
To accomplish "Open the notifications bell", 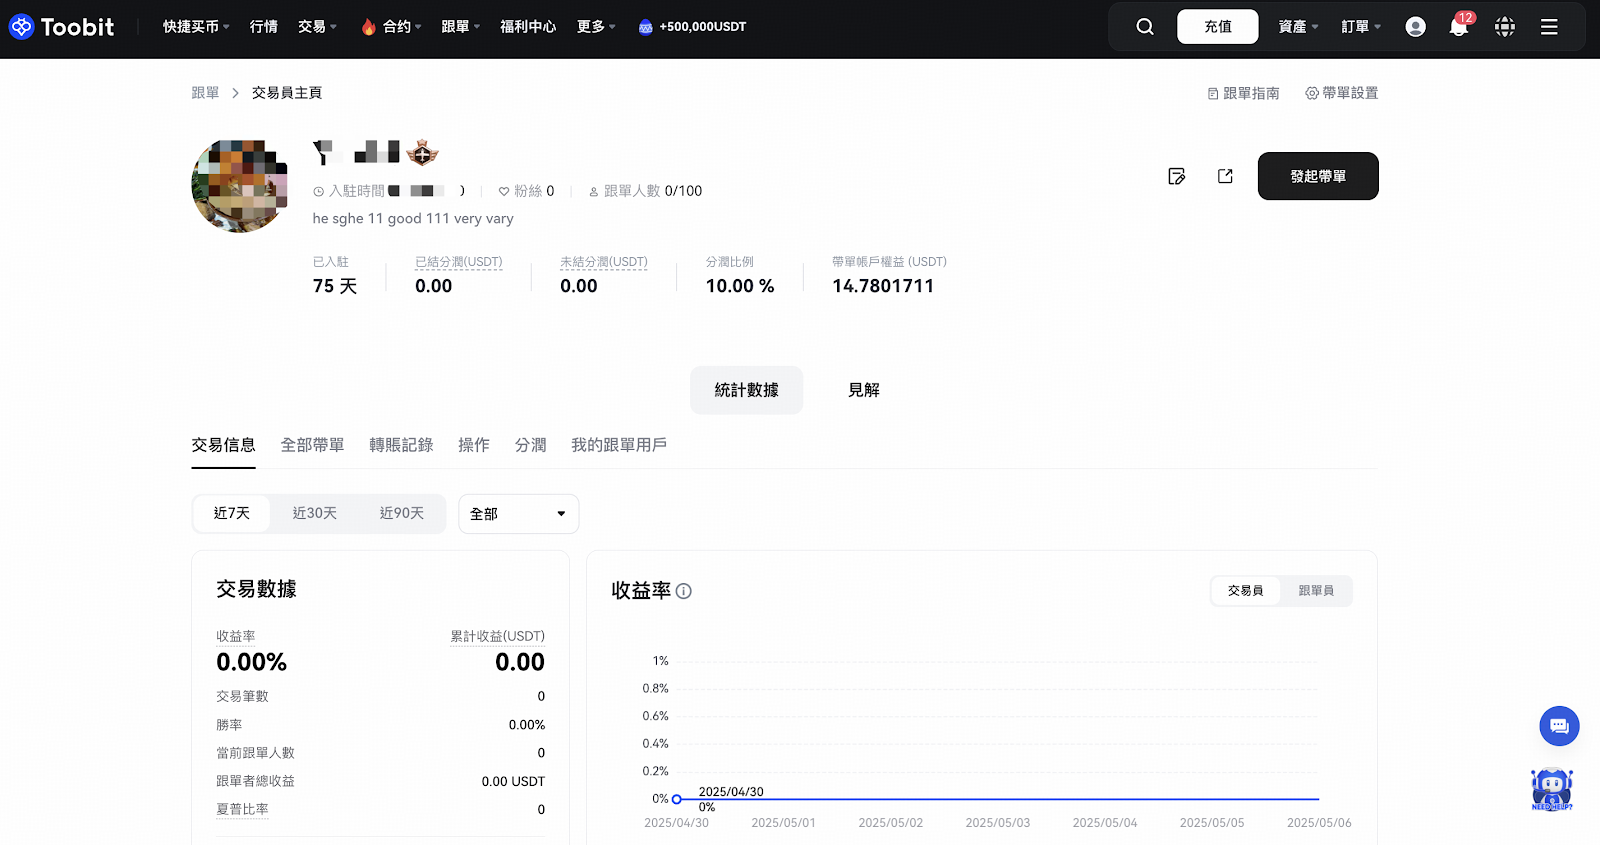I will coord(1458,27).
